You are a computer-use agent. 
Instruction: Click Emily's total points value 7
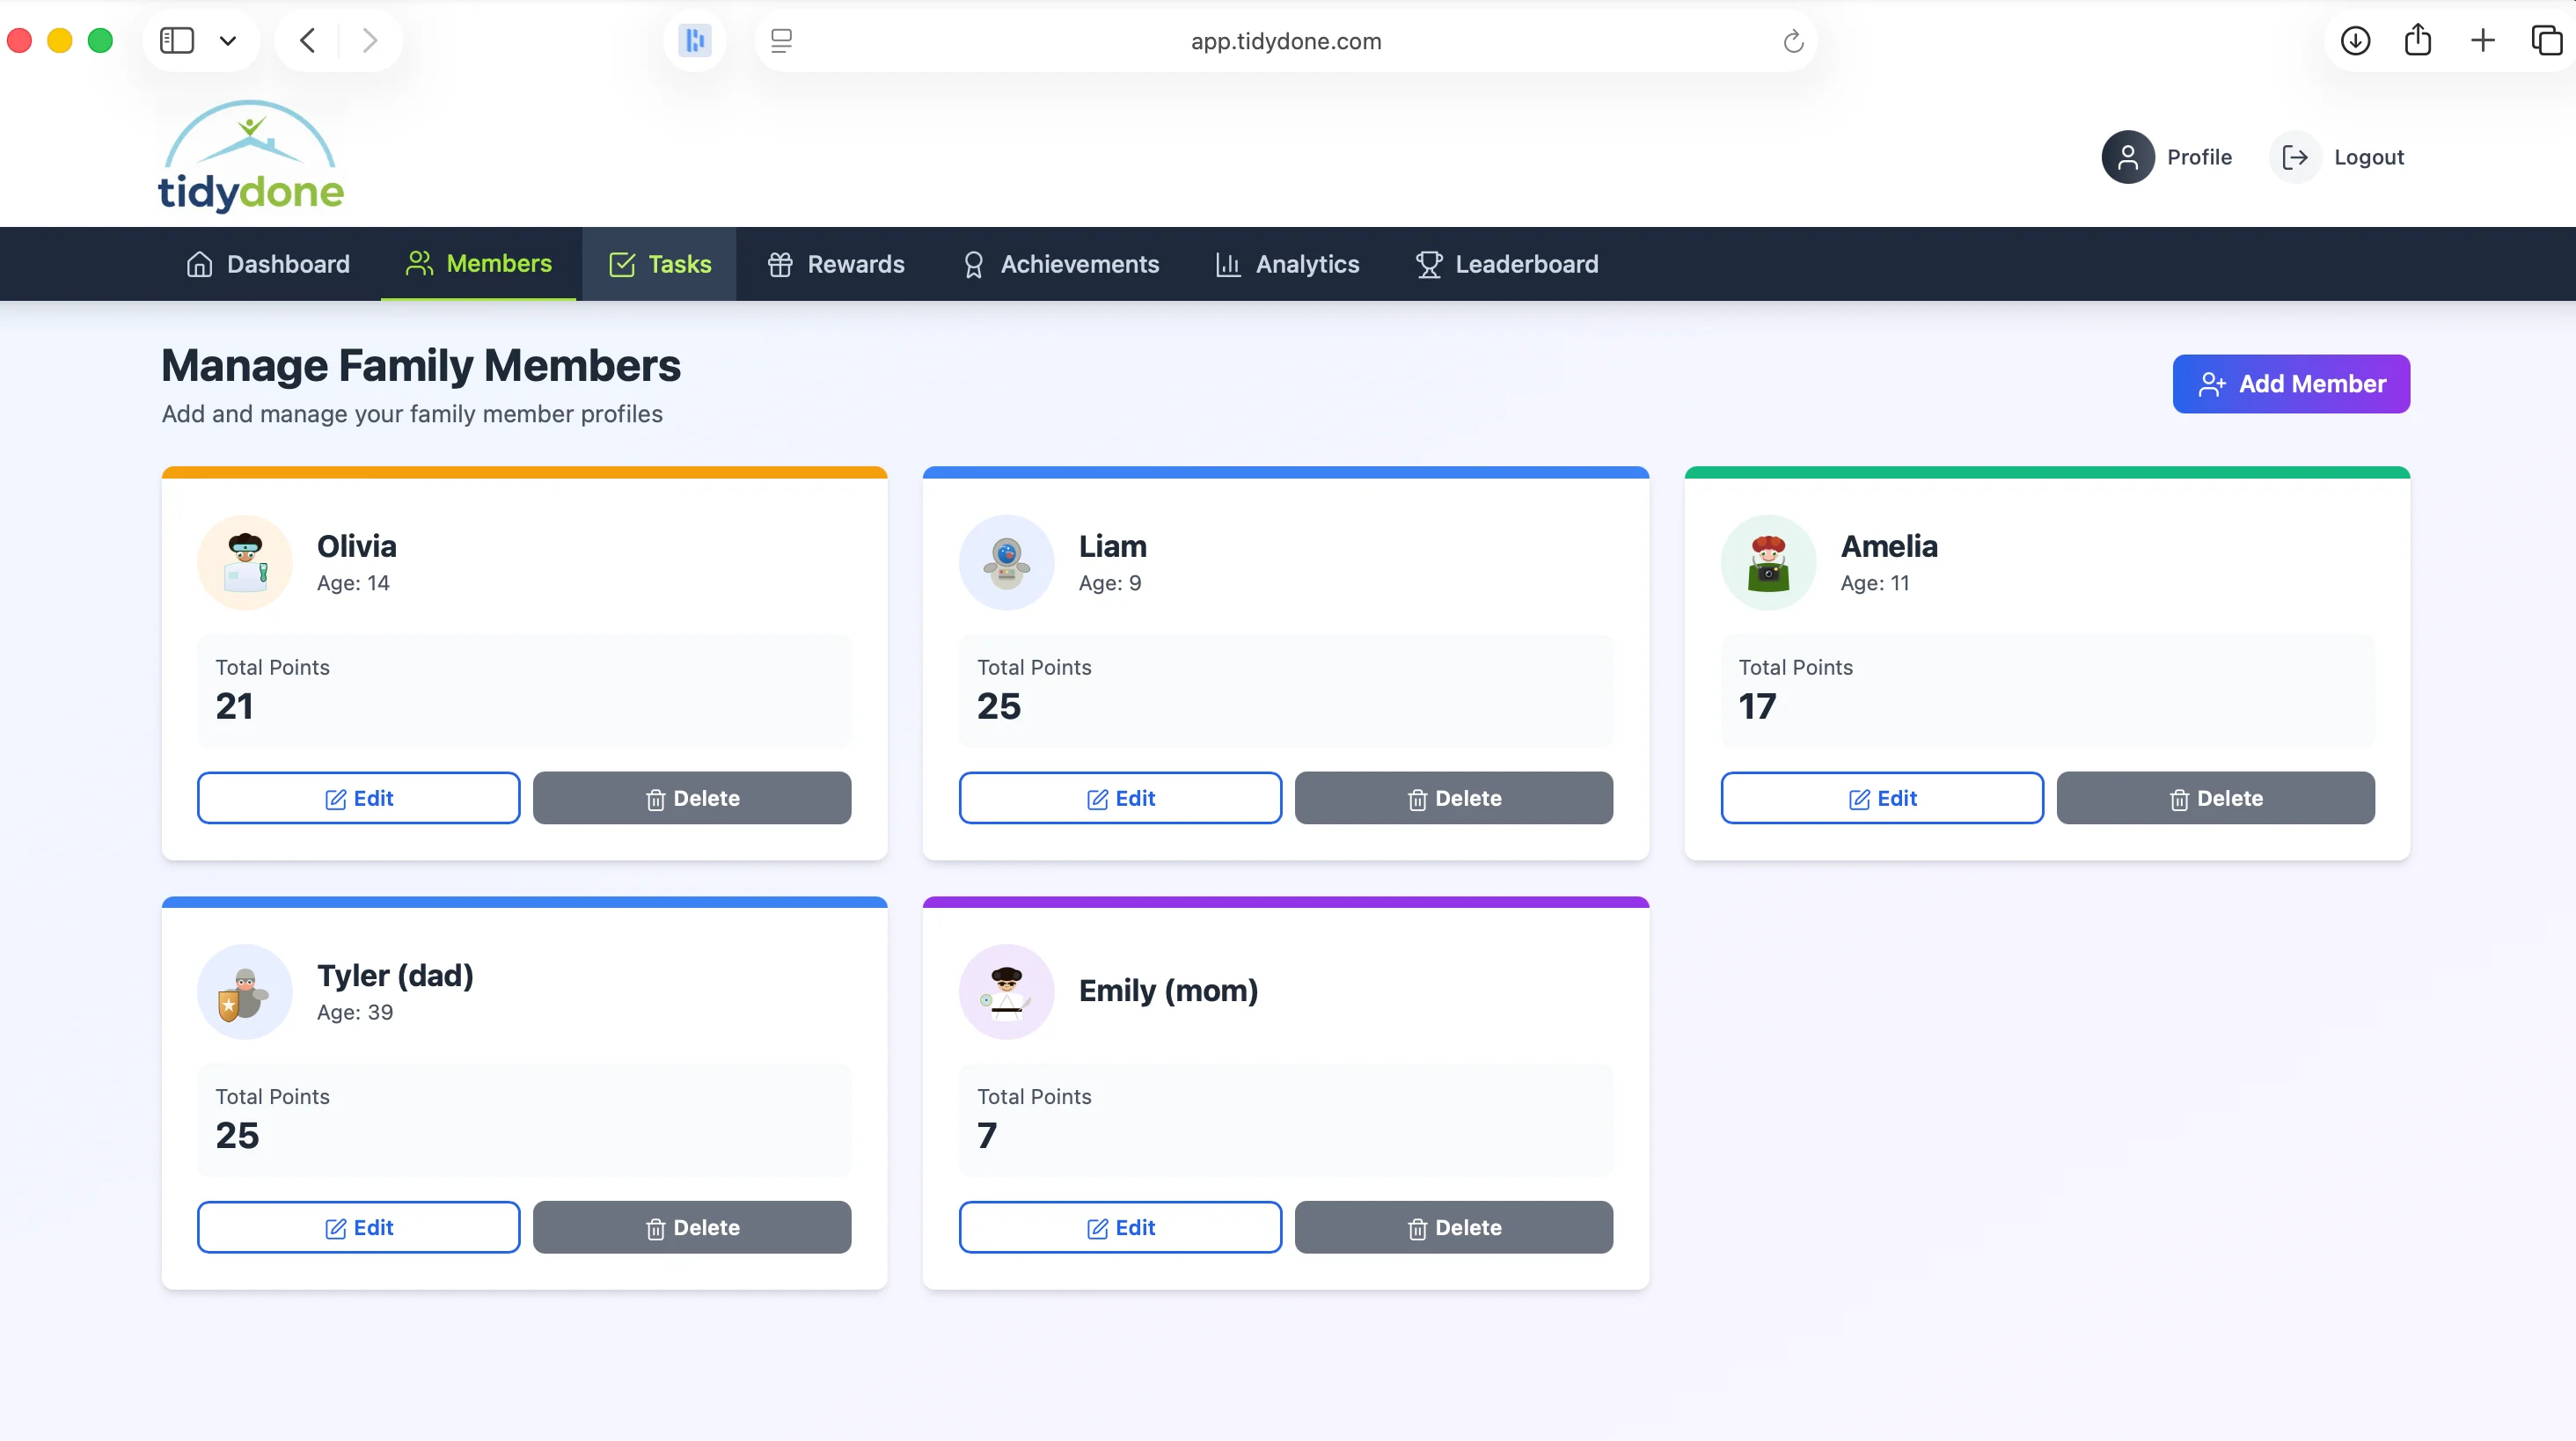[x=987, y=1135]
